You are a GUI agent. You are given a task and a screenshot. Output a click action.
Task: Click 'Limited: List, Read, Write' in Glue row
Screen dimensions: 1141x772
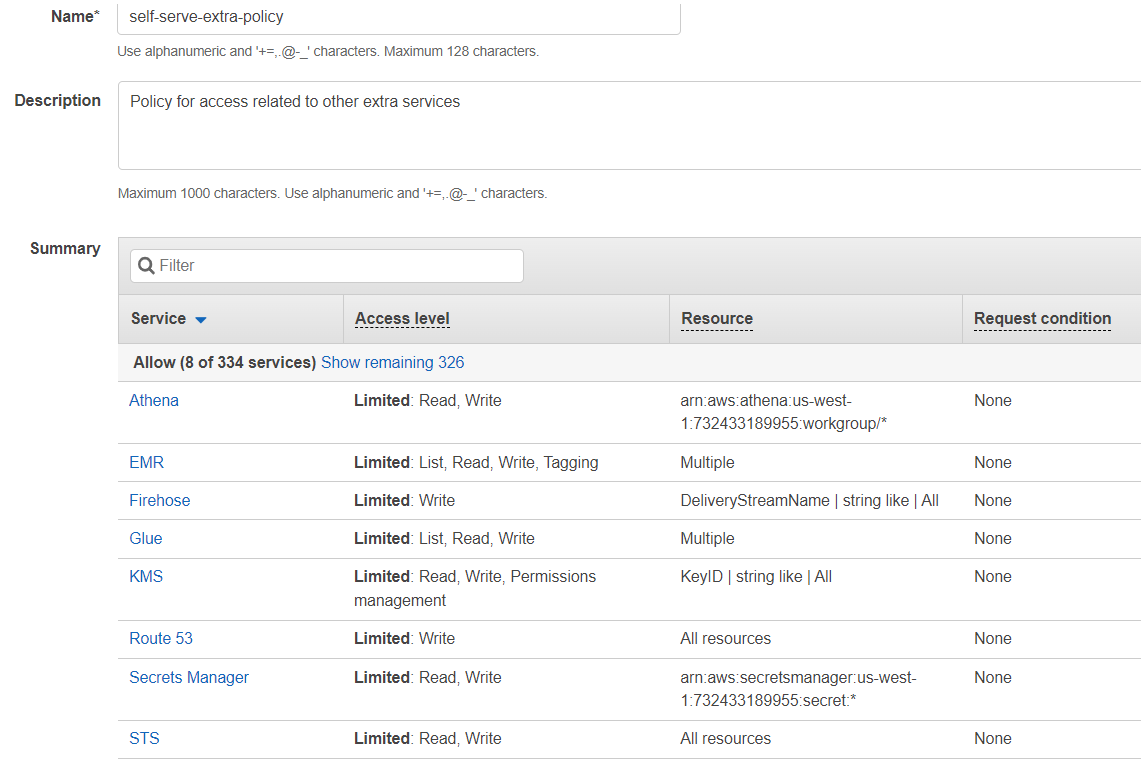[444, 538]
